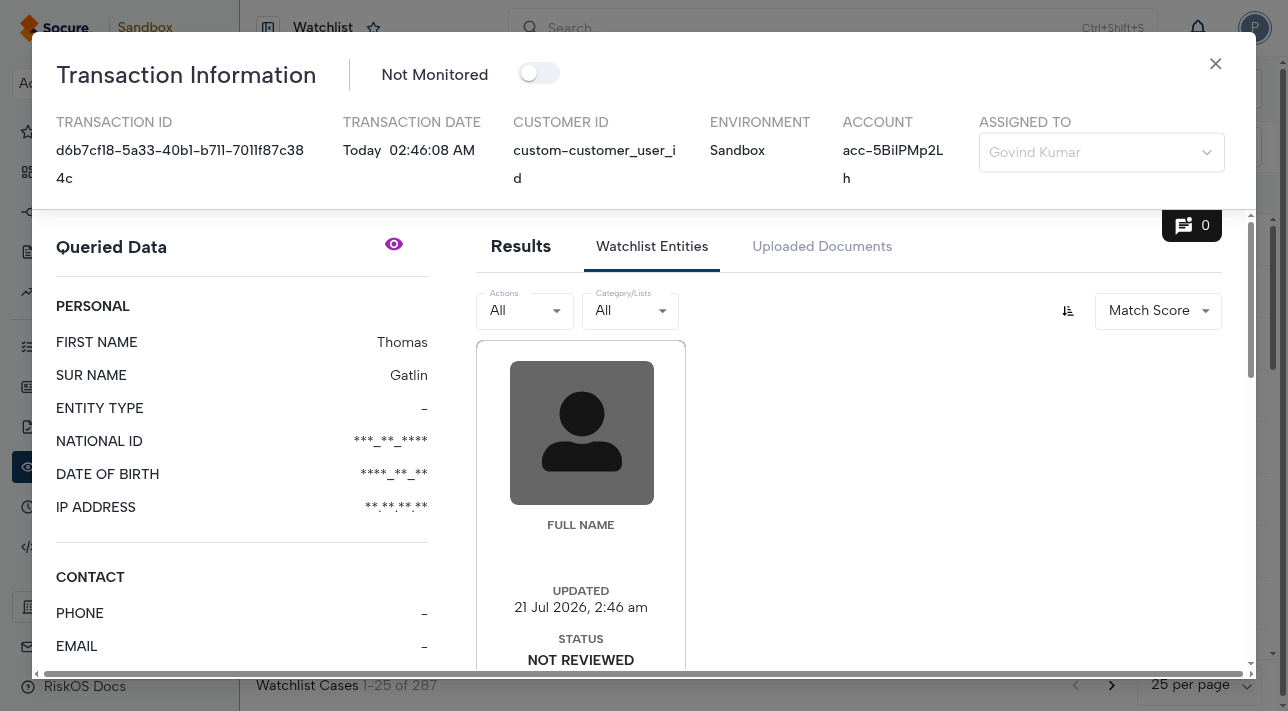
Task: Click the sur name value Gatlin
Action: coord(409,375)
